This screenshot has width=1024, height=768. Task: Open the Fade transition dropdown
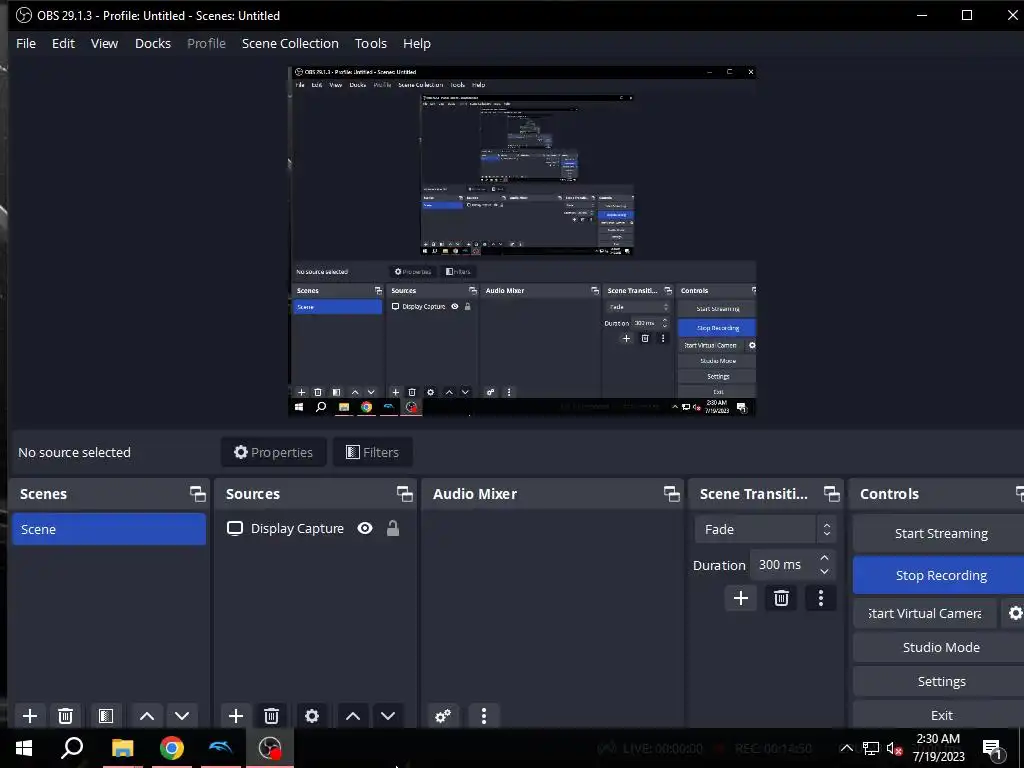[x=765, y=530]
